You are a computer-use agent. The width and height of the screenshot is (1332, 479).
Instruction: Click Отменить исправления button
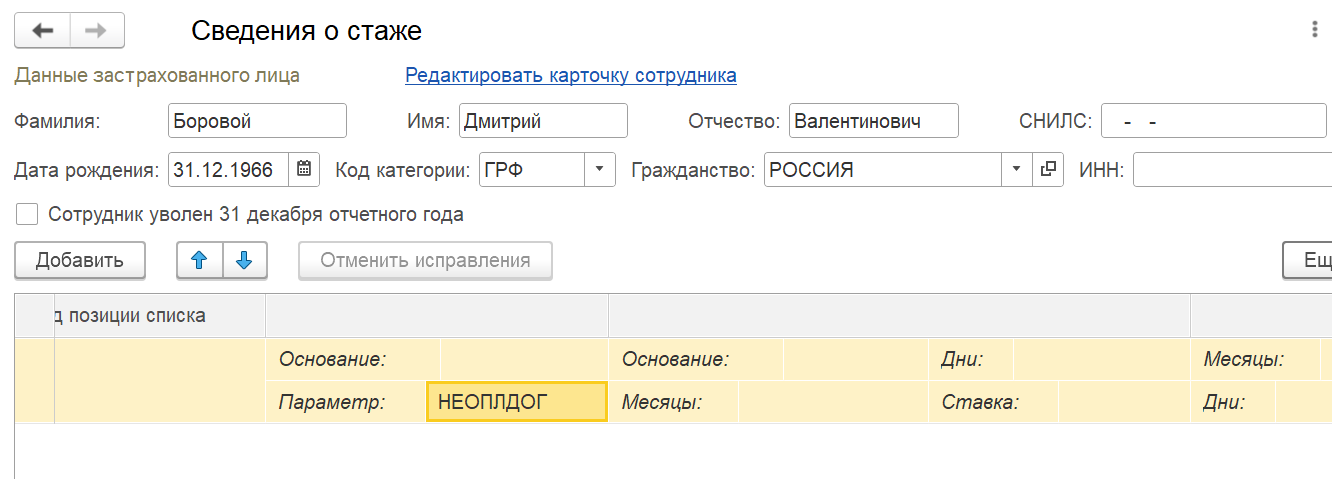(425, 261)
